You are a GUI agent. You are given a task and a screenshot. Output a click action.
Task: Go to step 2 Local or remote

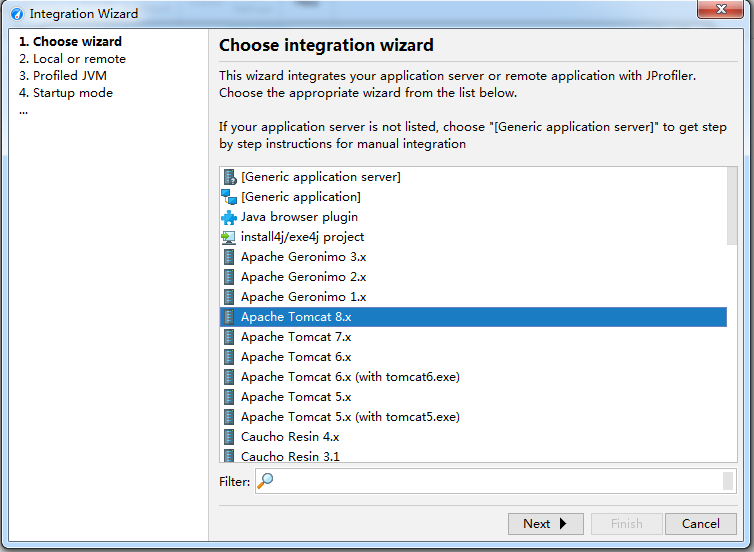tap(72, 59)
